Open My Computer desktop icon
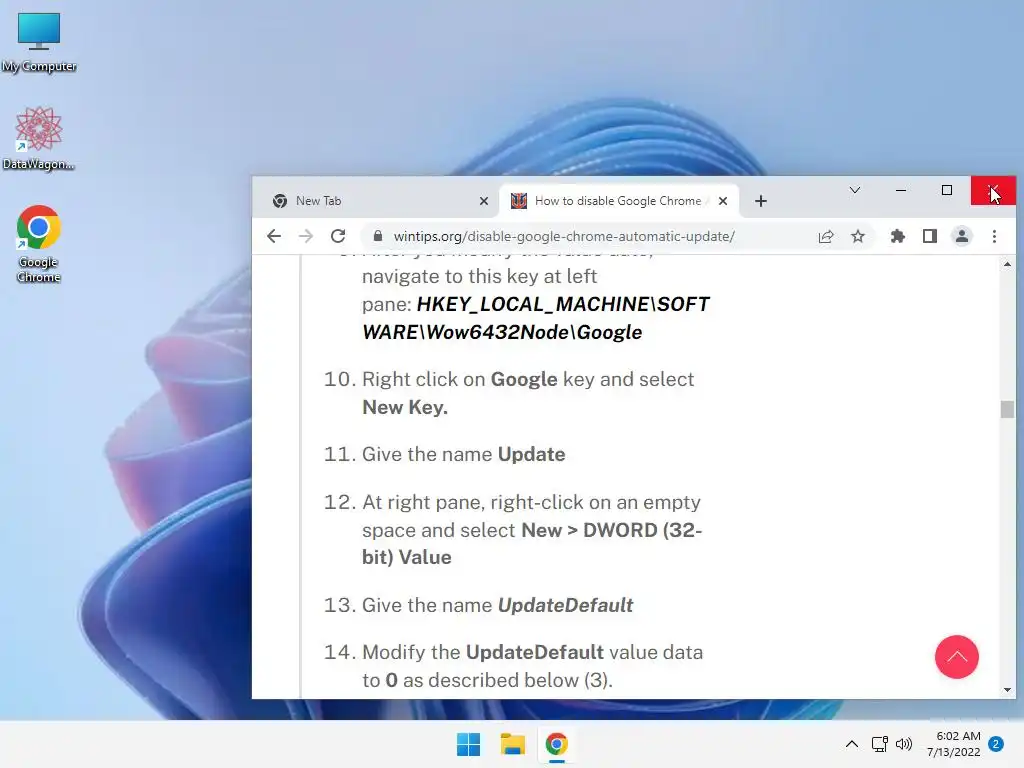This screenshot has width=1024, height=768. point(39,42)
